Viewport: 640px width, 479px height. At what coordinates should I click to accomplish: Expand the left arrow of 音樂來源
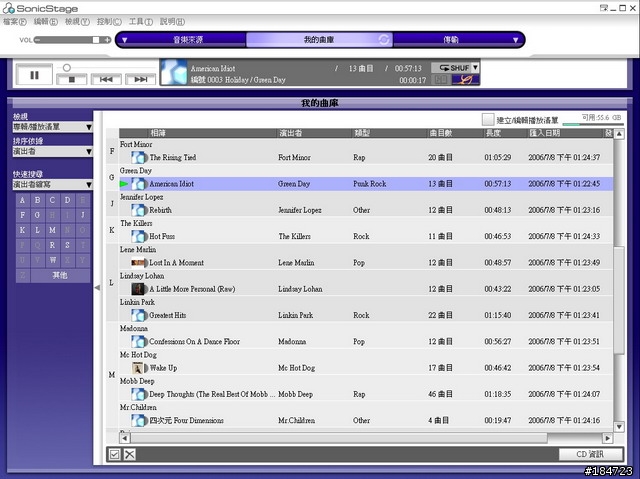tap(124, 40)
